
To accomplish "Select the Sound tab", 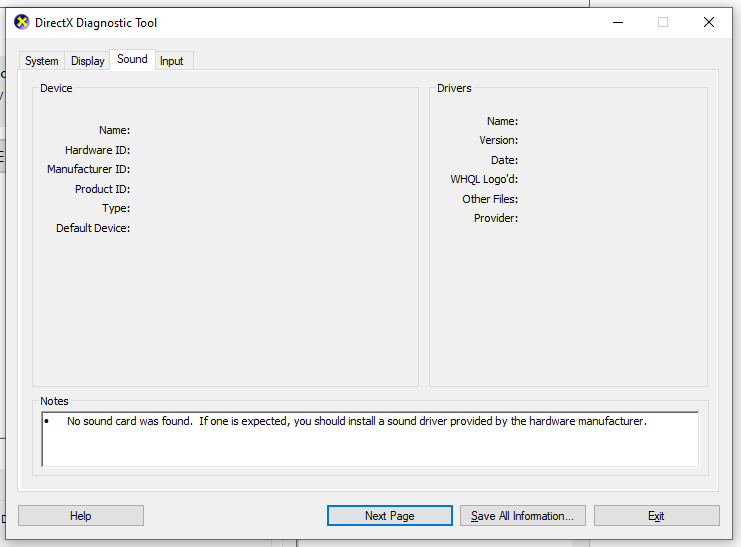I will [132, 59].
